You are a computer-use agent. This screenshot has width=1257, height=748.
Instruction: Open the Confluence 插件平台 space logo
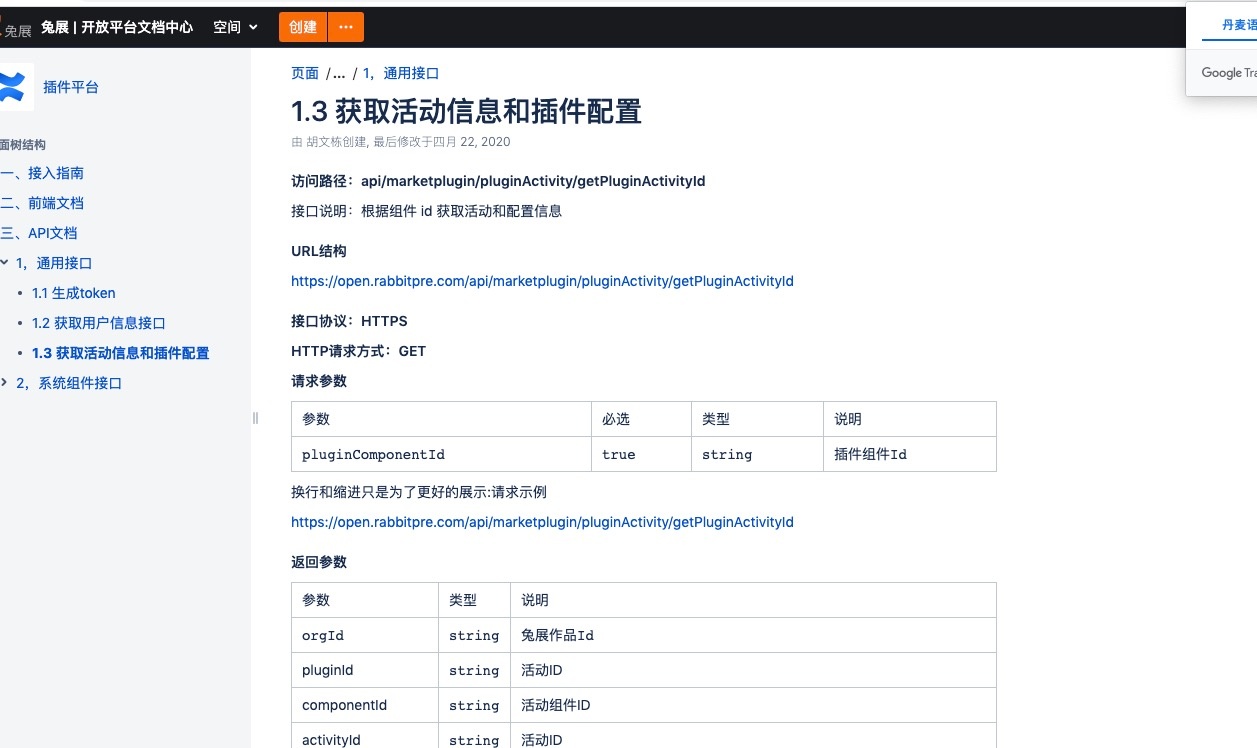(15, 87)
